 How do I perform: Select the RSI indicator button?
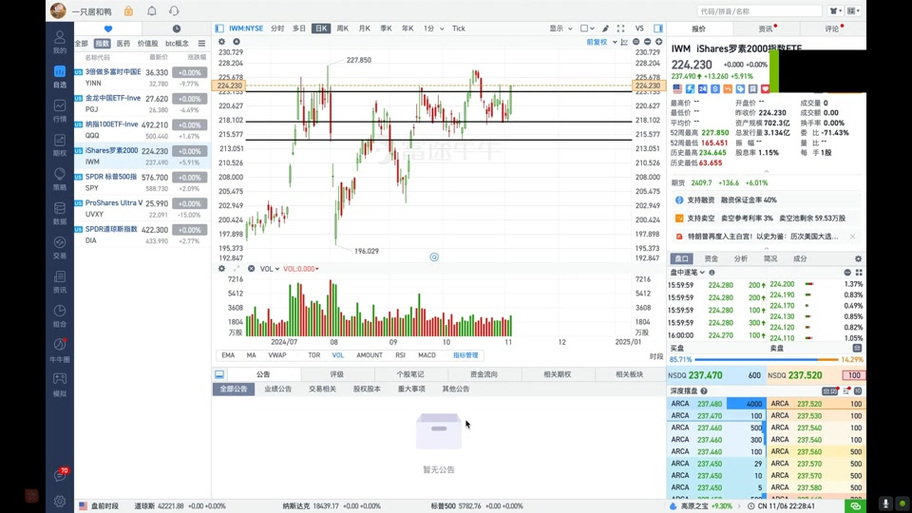pos(400,355)
